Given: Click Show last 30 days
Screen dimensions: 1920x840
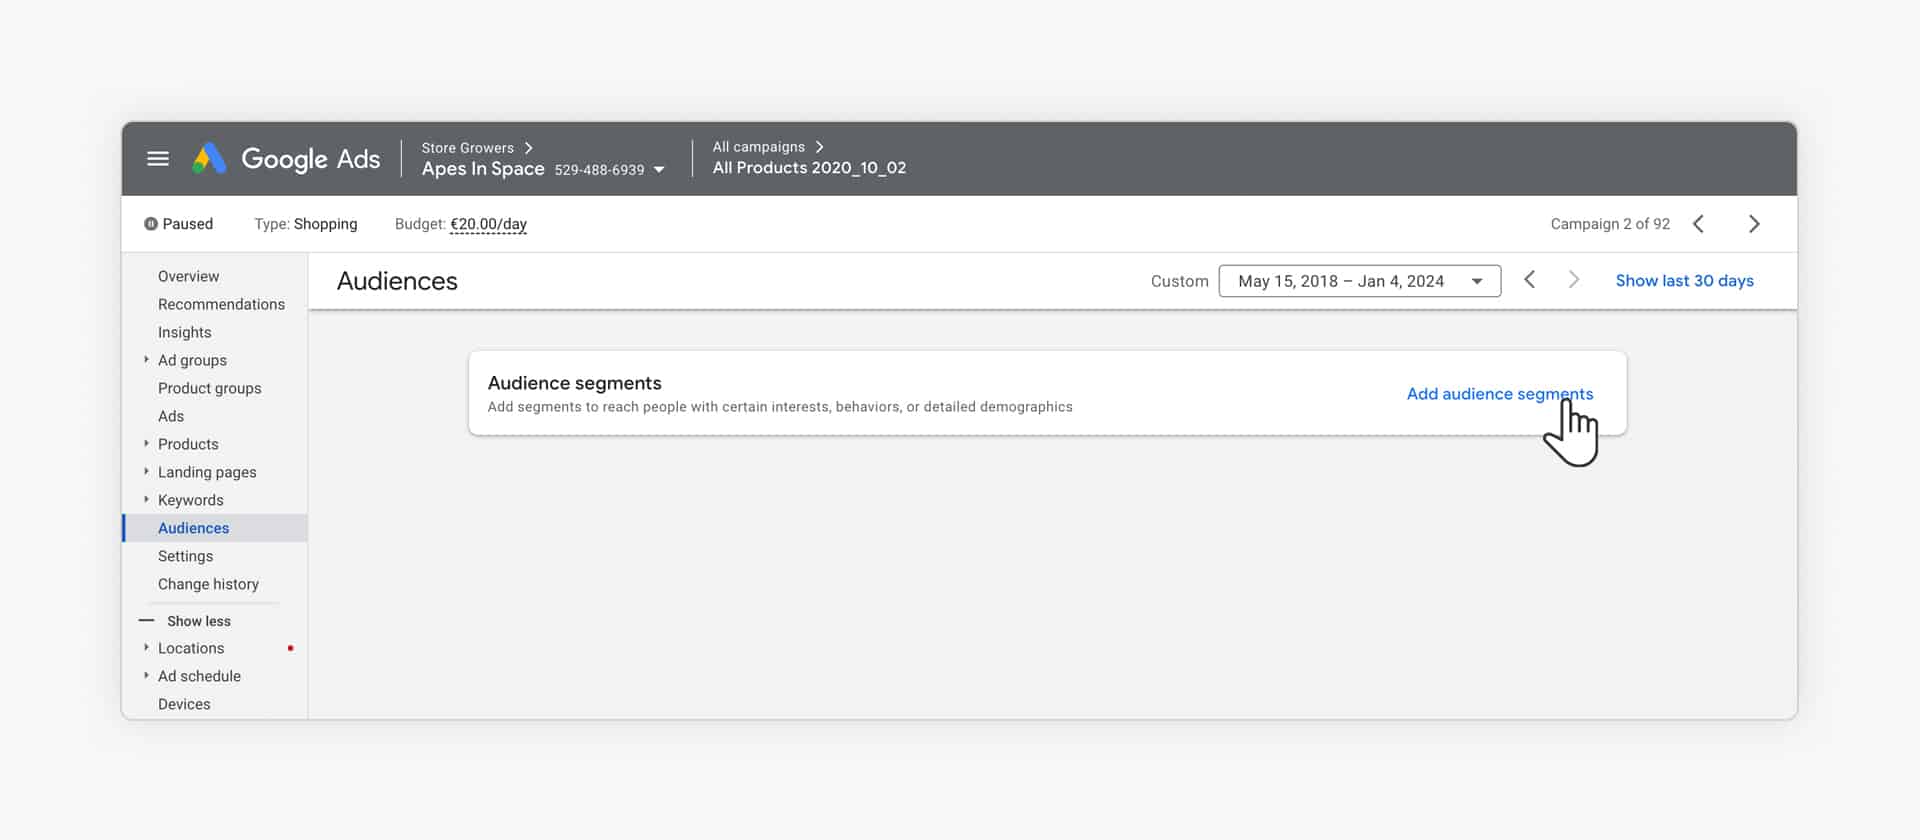Looking at the screenshot, I should click(x=1684, y=281).
